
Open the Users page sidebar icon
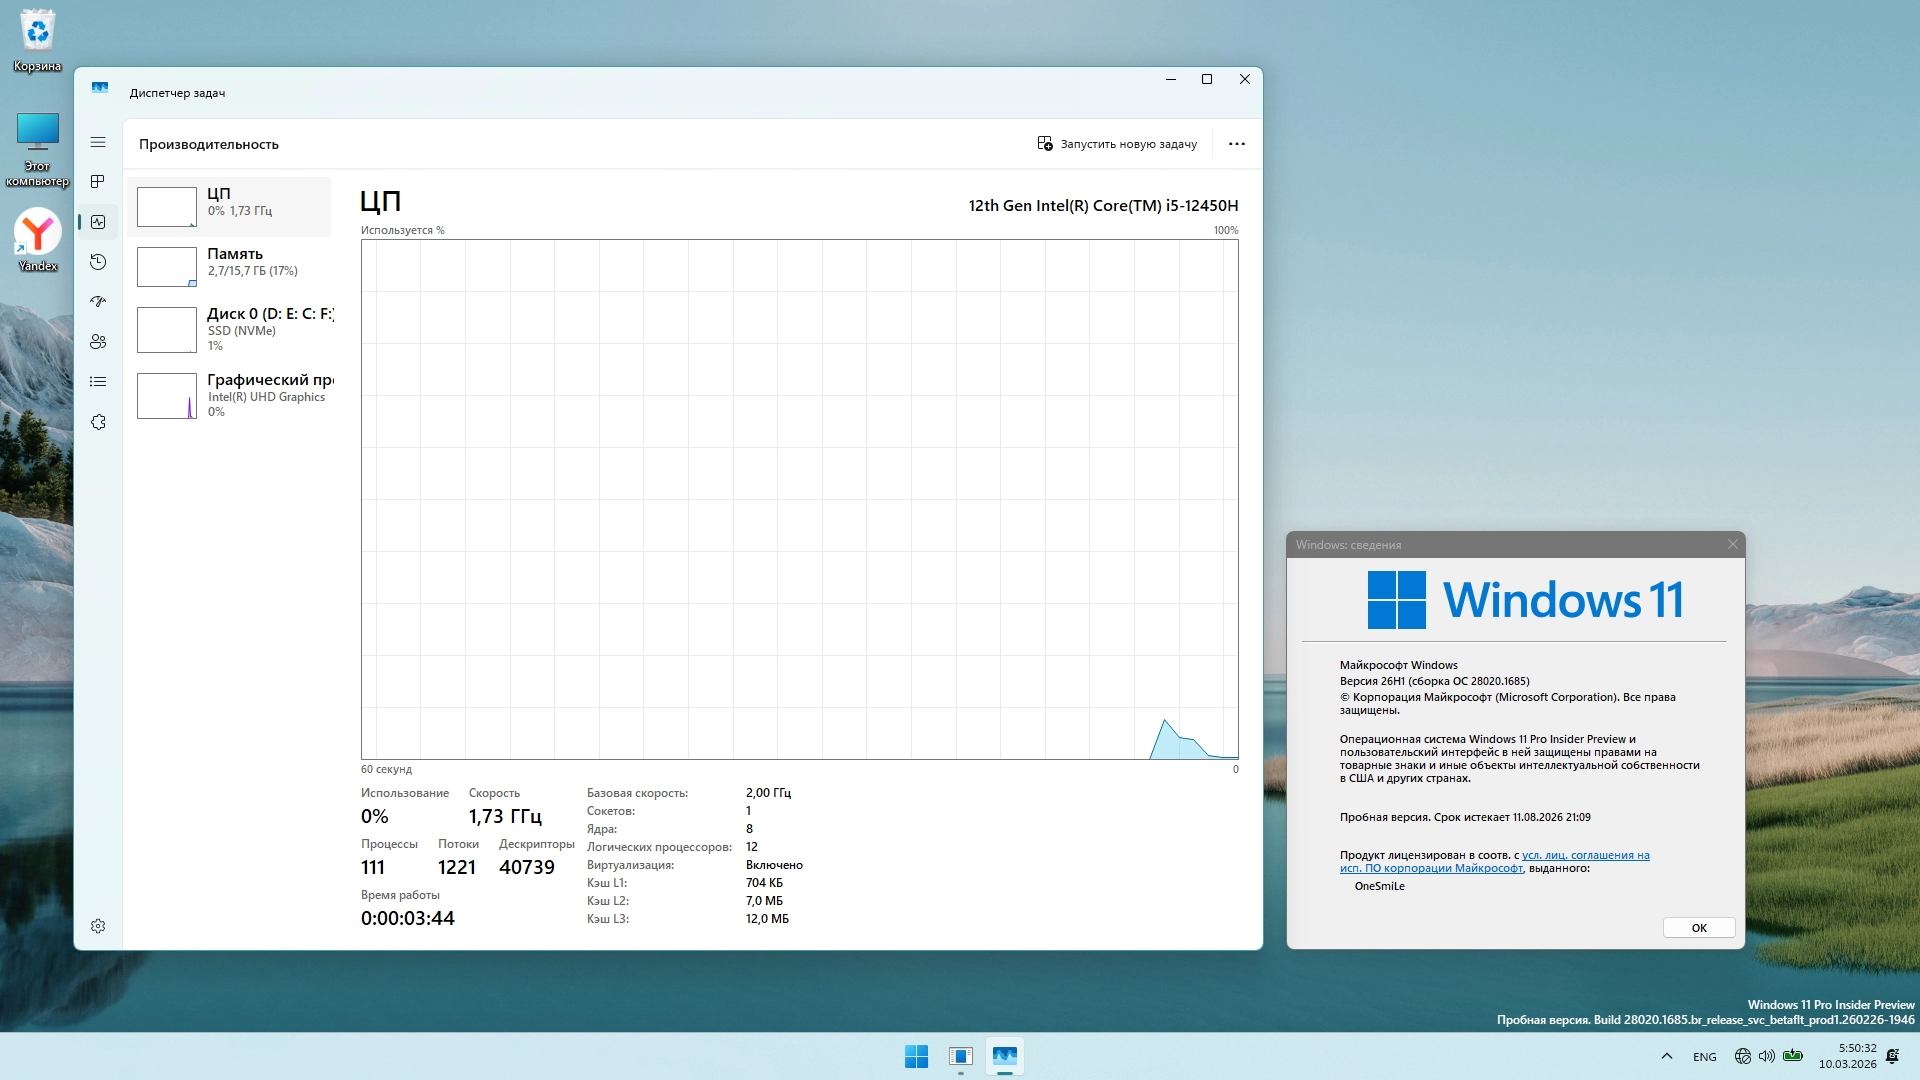pos(98,342)
